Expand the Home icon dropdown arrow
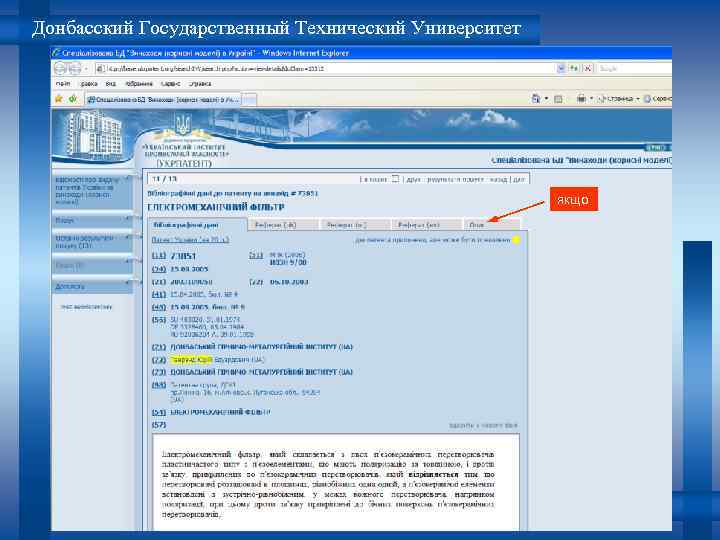The width and height of the screenshot is (720, 540). (x=546, y=99)
